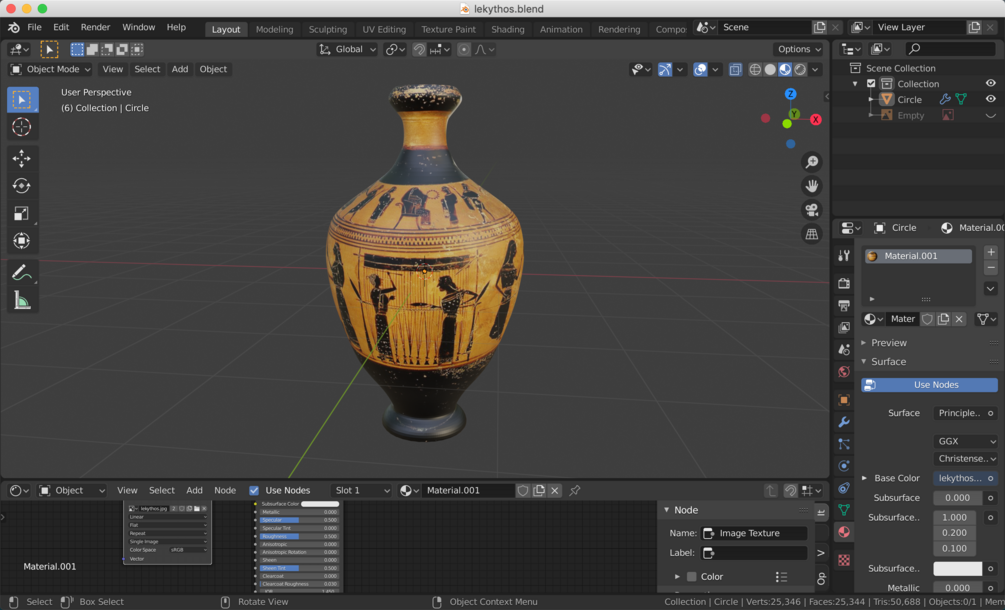Open the Render menu
The image size is (1005, 610).
click(96, 28)
